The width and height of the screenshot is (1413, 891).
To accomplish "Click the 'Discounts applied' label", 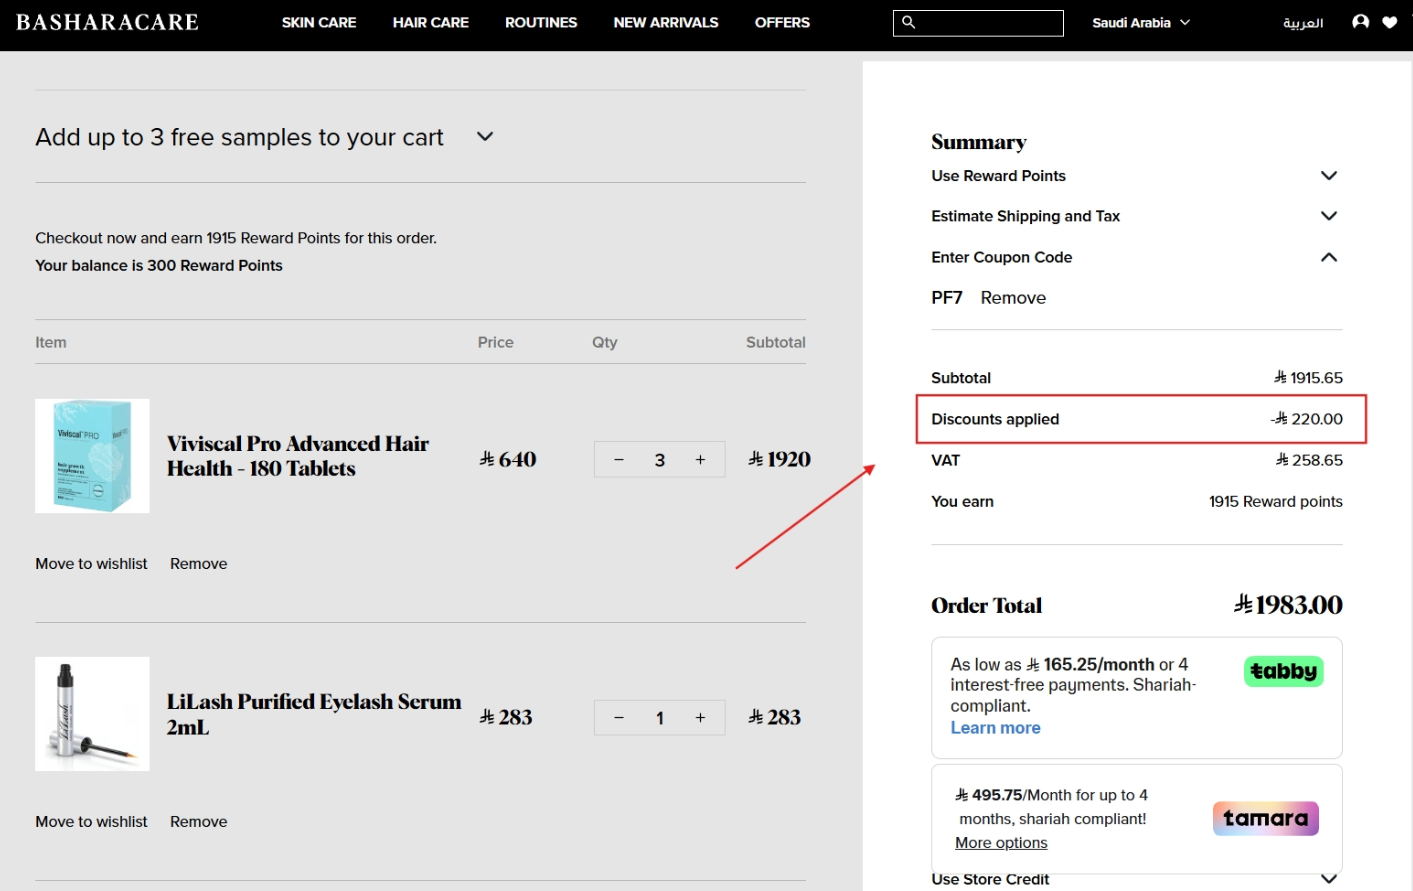I will 995,419.
